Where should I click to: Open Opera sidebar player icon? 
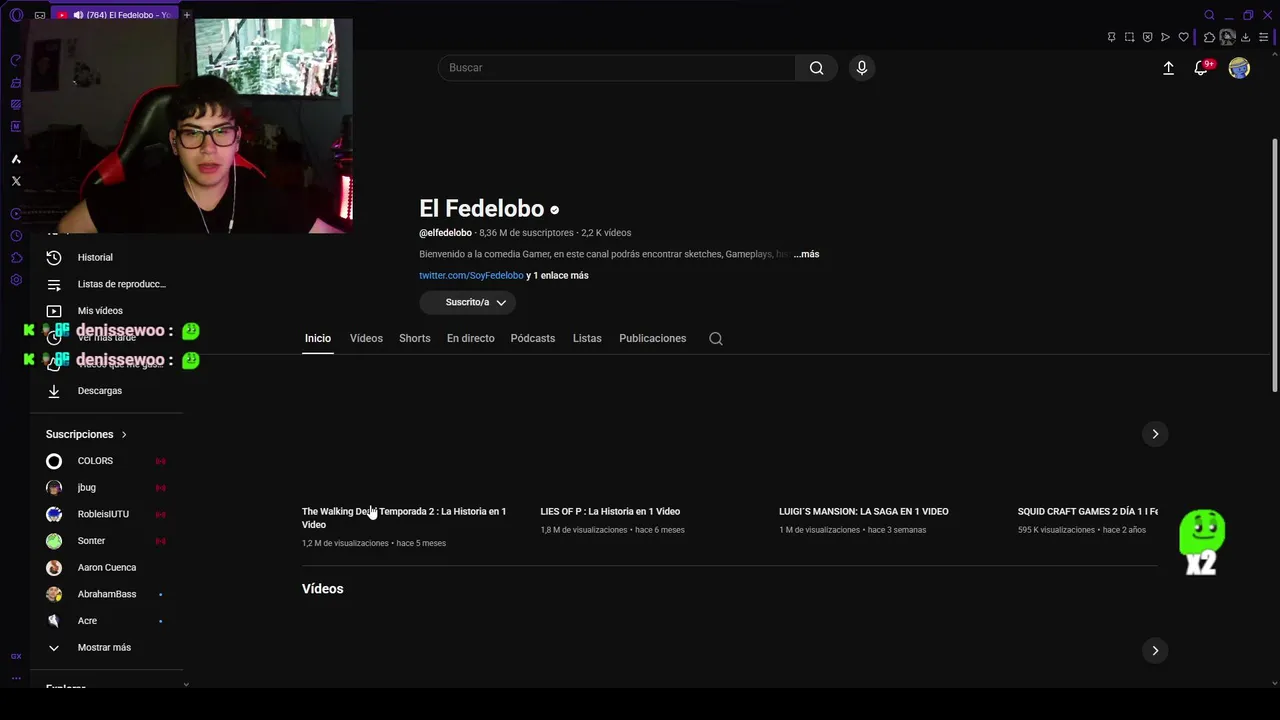click(x=16, y=214)
